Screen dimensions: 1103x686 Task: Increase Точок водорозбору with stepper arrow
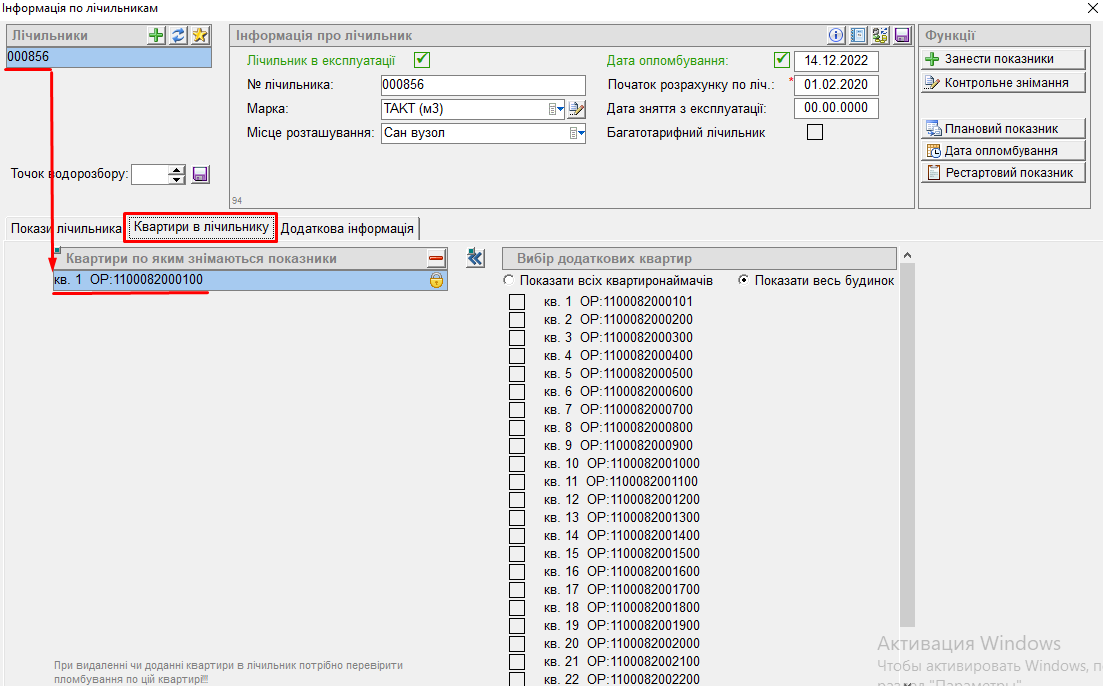177,169
